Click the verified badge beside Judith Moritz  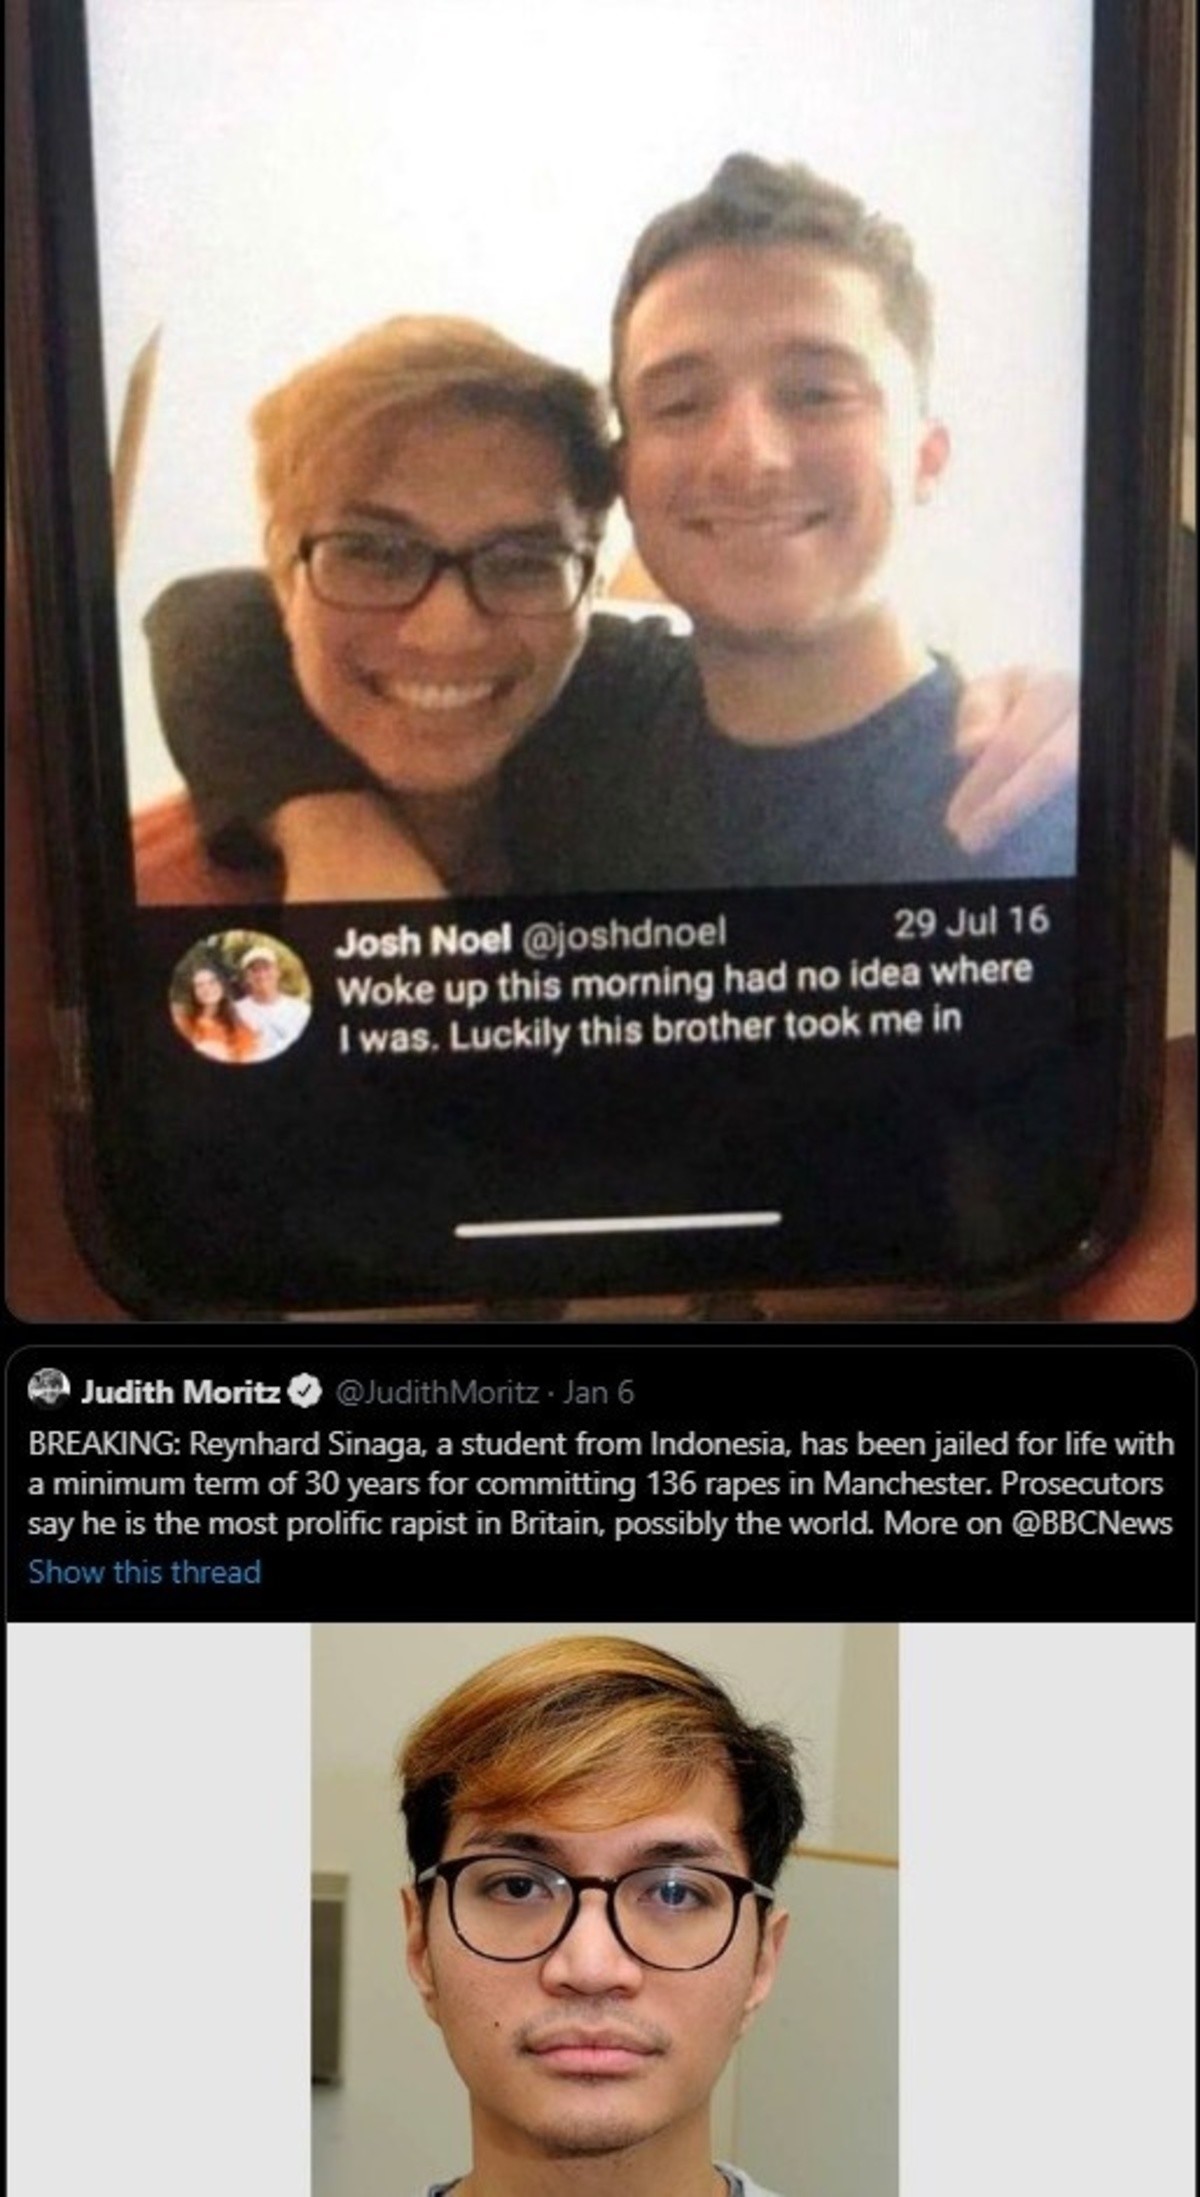304,1390
